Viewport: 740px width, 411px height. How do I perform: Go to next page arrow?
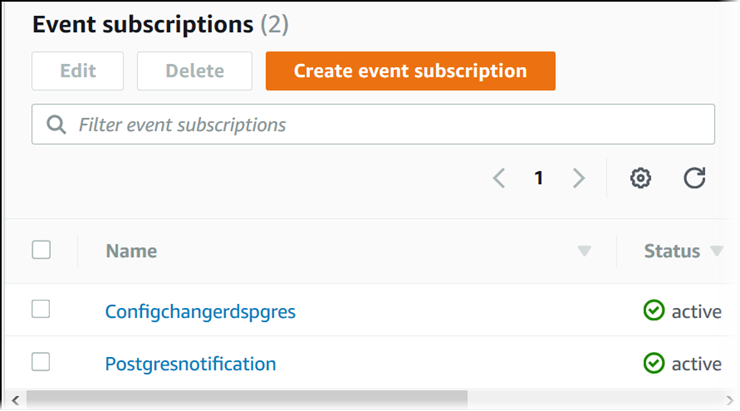[x=578, y=178]
